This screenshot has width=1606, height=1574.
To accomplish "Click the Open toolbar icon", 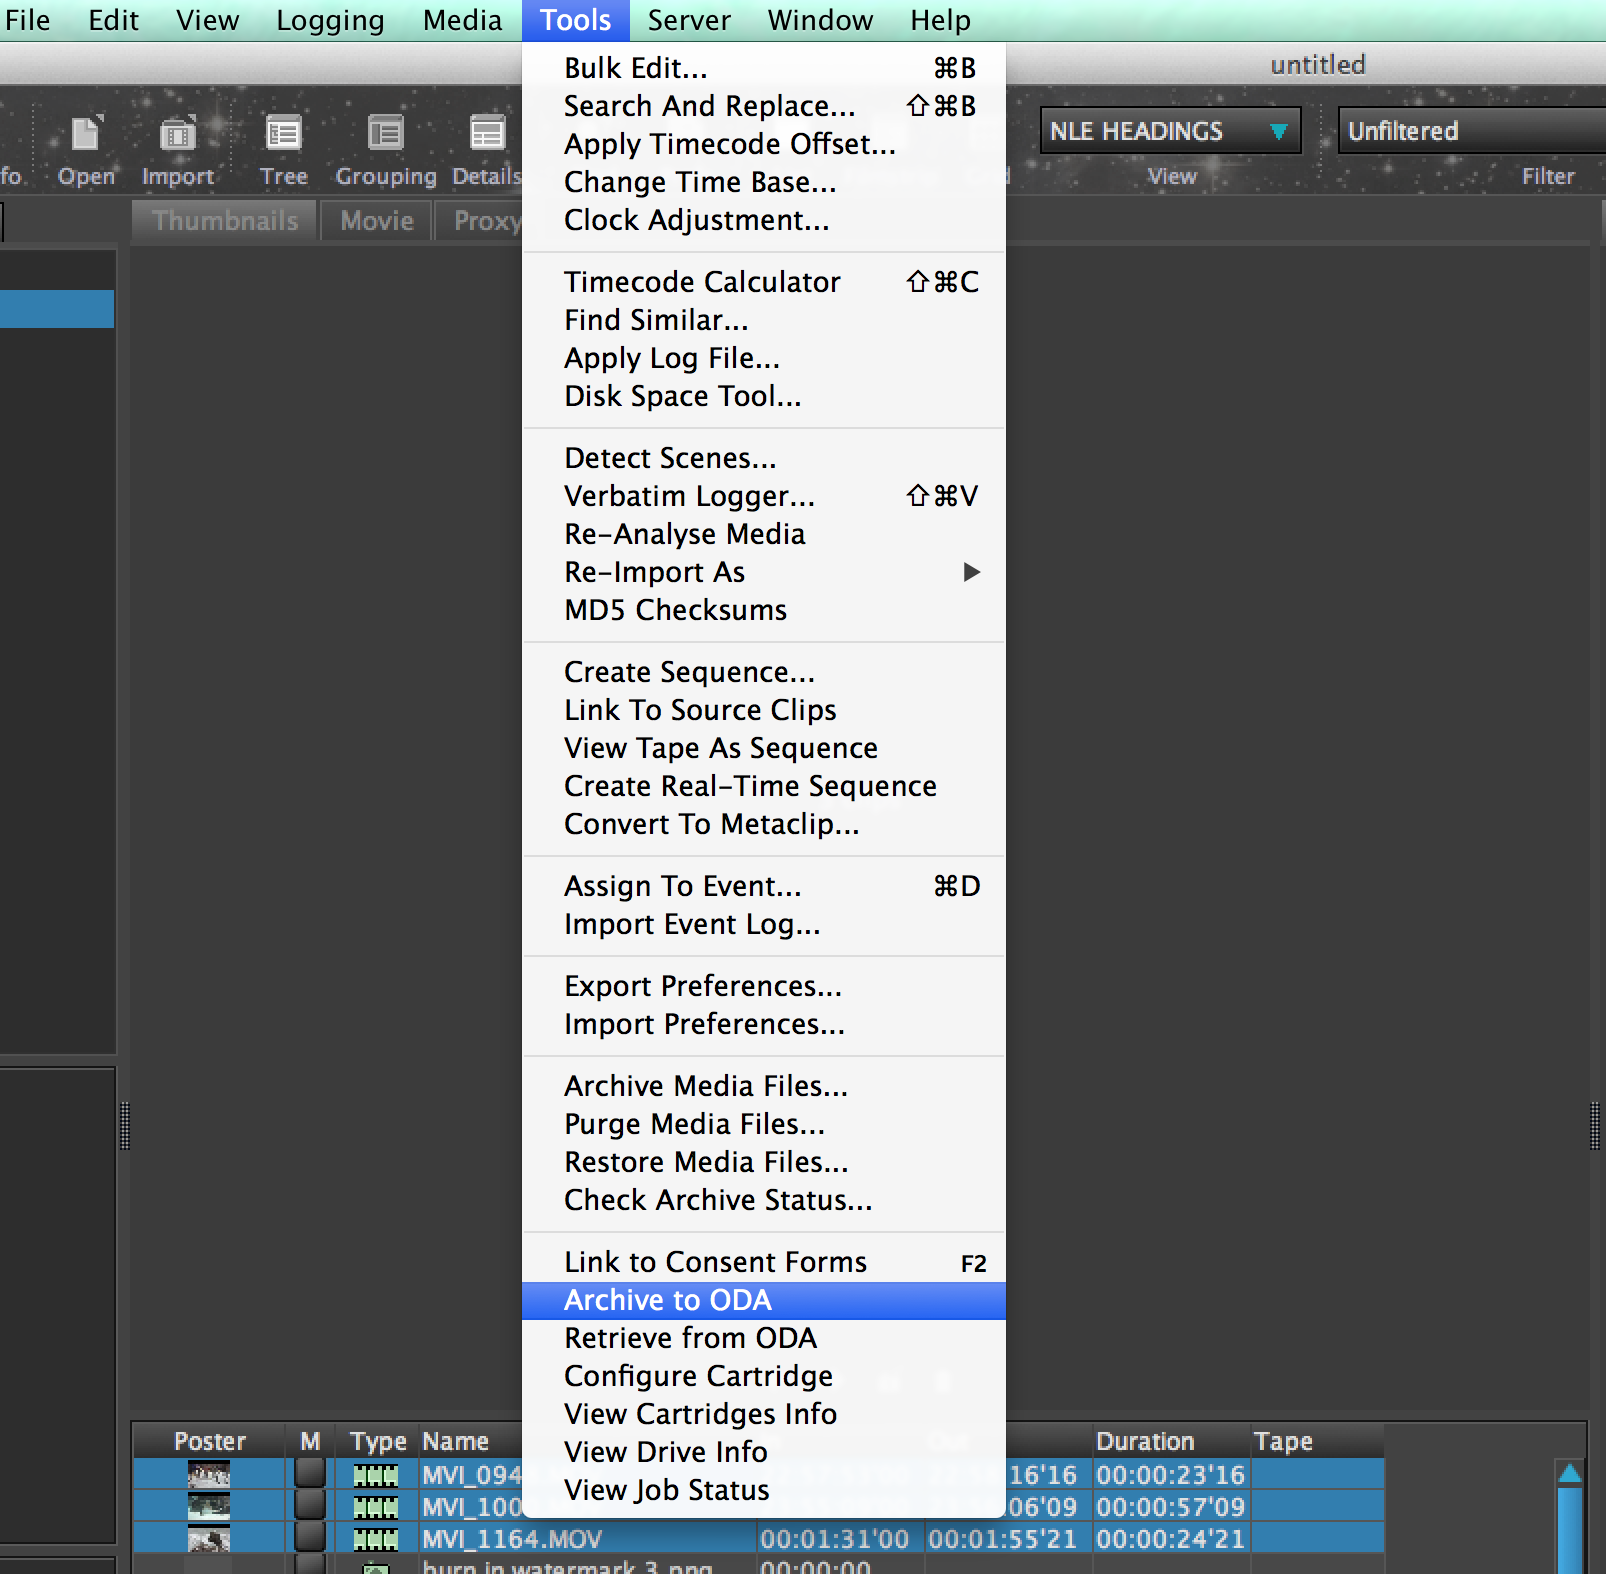I will coord(86,135).
